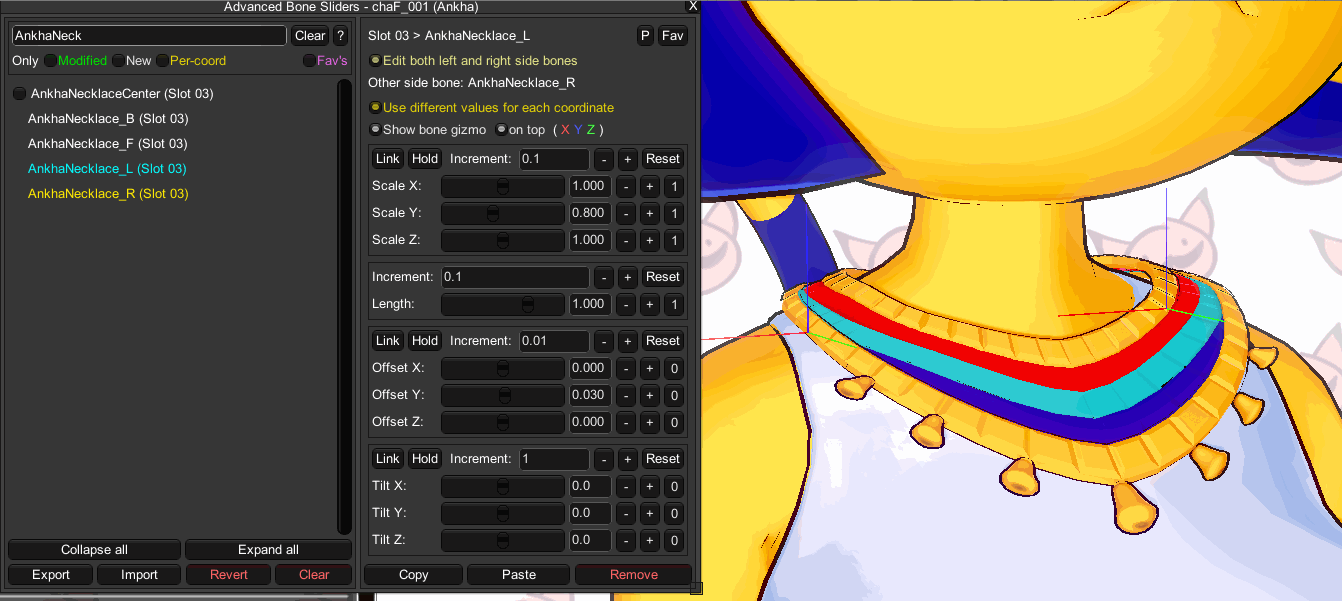Zero out Offset Z with 0 button
Screen dimensions: 1342x601
(x=674, y=422)
